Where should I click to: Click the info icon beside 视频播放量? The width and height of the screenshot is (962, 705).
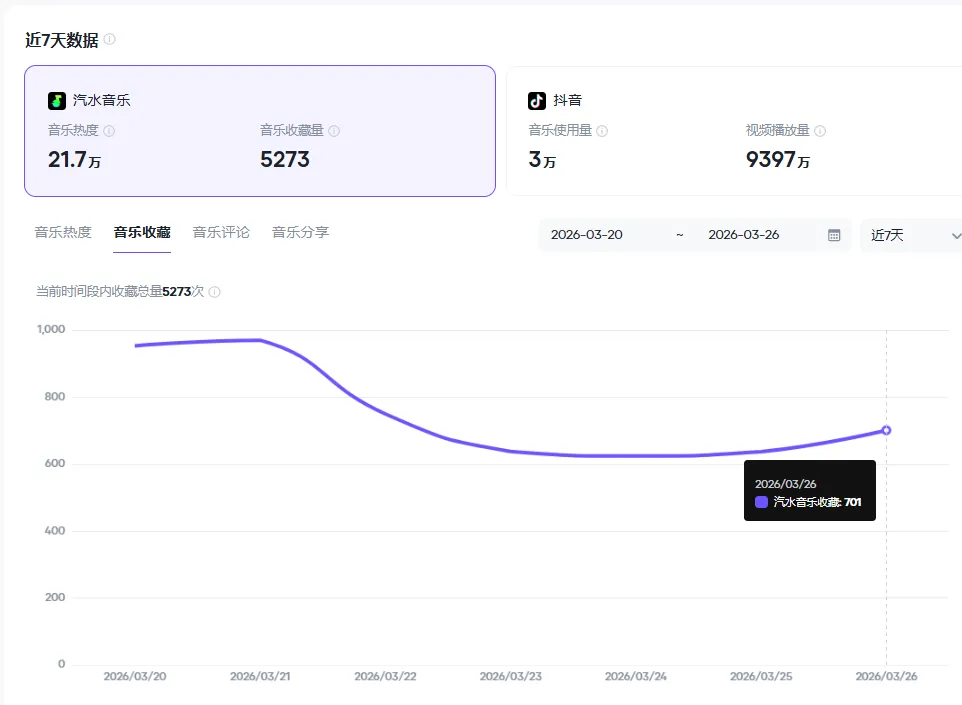pos(818,131)
